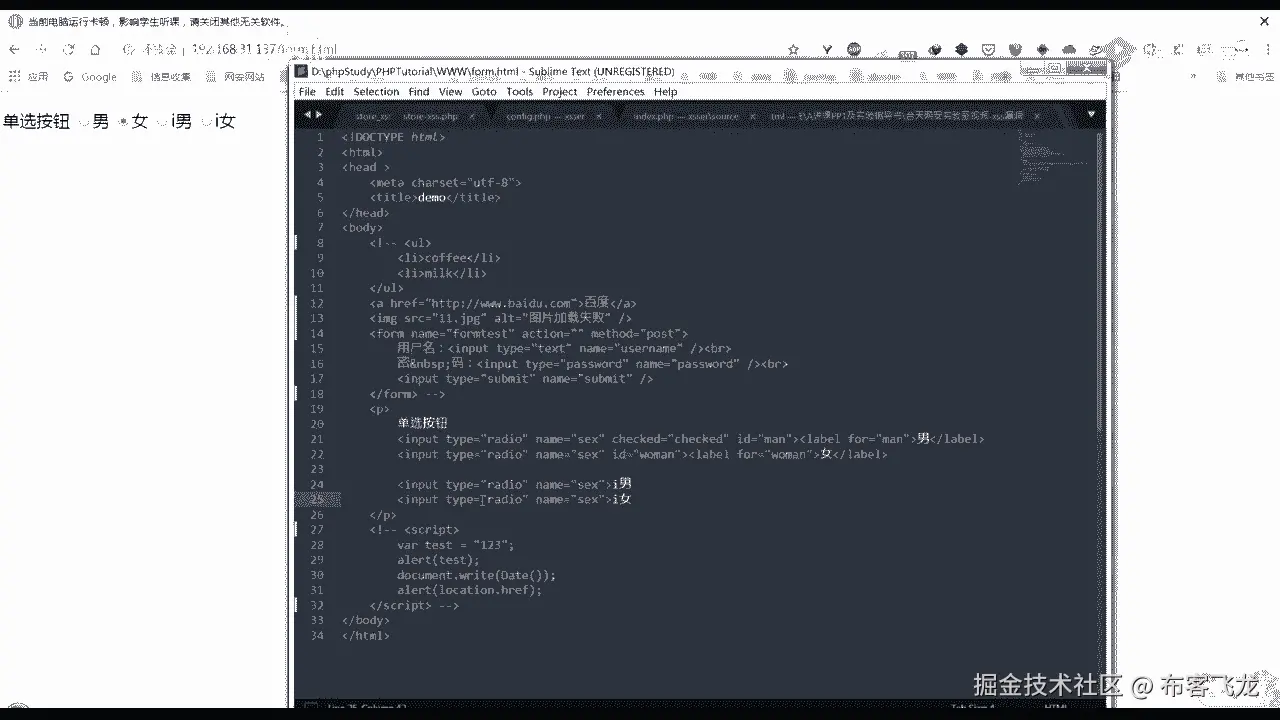Image resolution: width=1280 pixels, height=720 pixels.
Task: Open the tab list dropdown arrow
Action: [1091, 116]
